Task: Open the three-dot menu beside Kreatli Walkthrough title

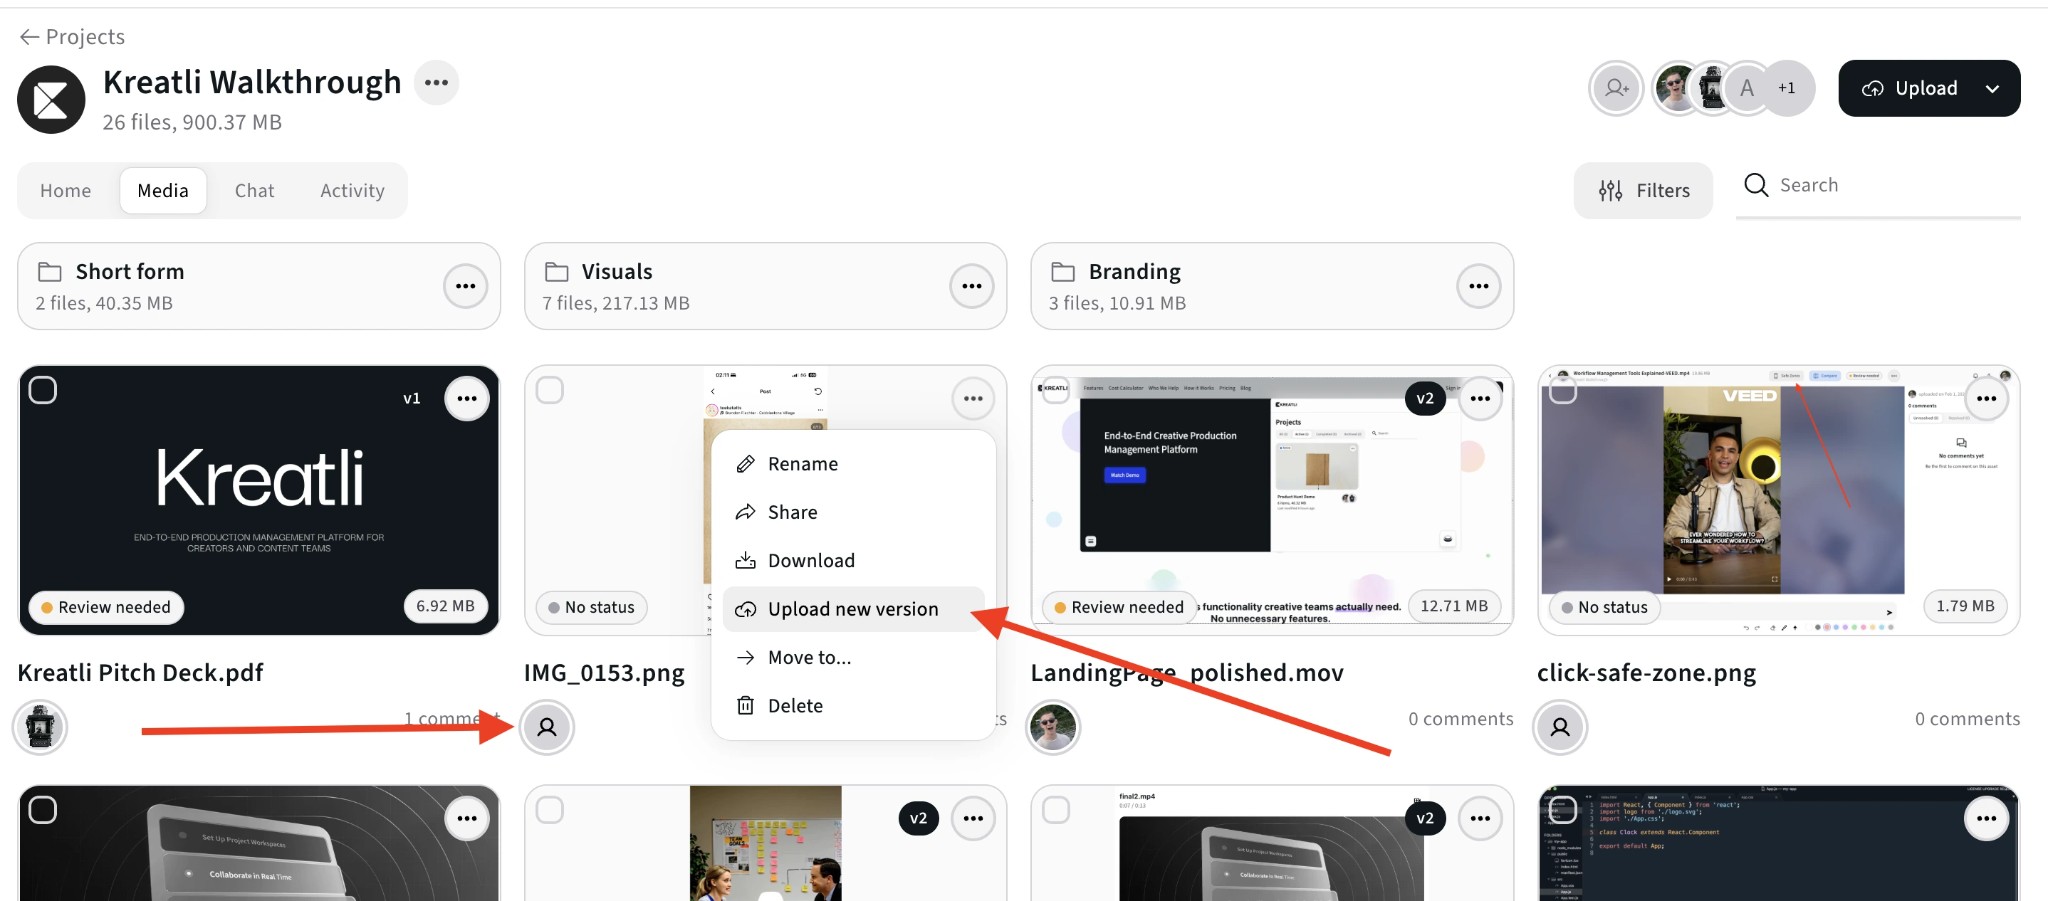Action: pyautogui.click(x=436, y=82)
